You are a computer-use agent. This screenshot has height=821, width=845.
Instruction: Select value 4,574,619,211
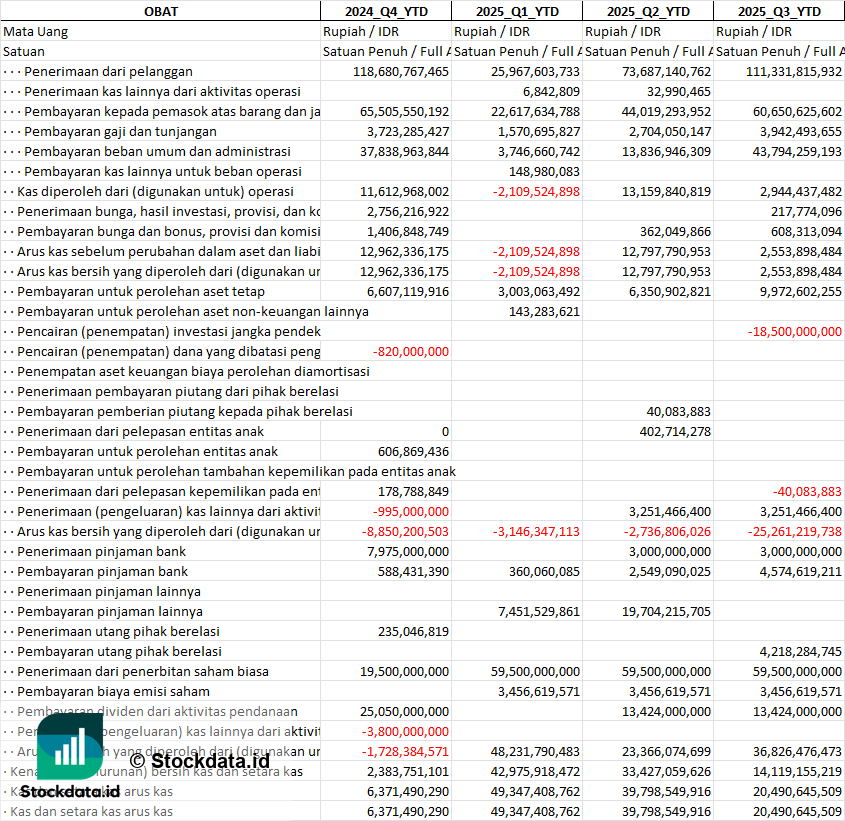pyautogui.click(x=800, y=570)
